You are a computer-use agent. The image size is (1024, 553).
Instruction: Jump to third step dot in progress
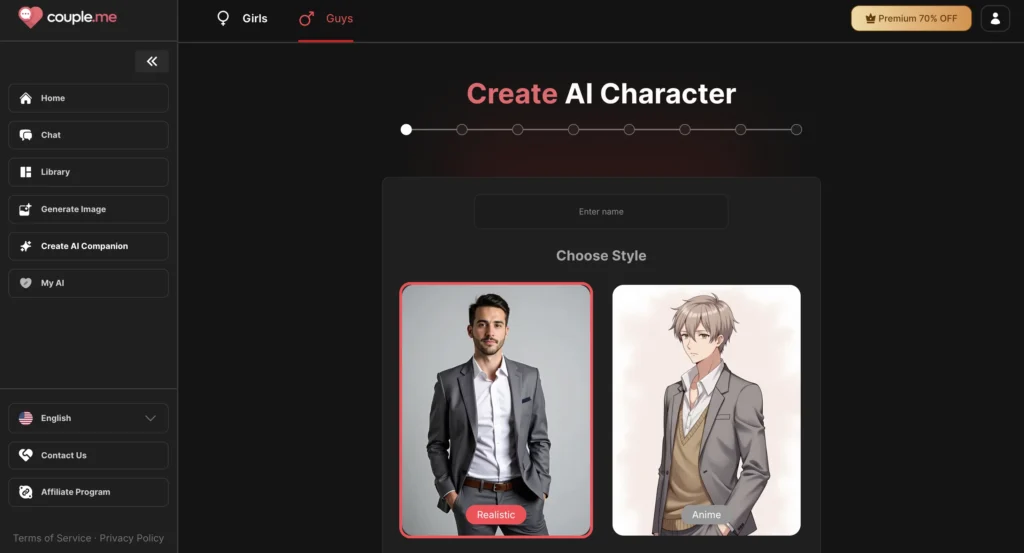(x=517, y=129)
